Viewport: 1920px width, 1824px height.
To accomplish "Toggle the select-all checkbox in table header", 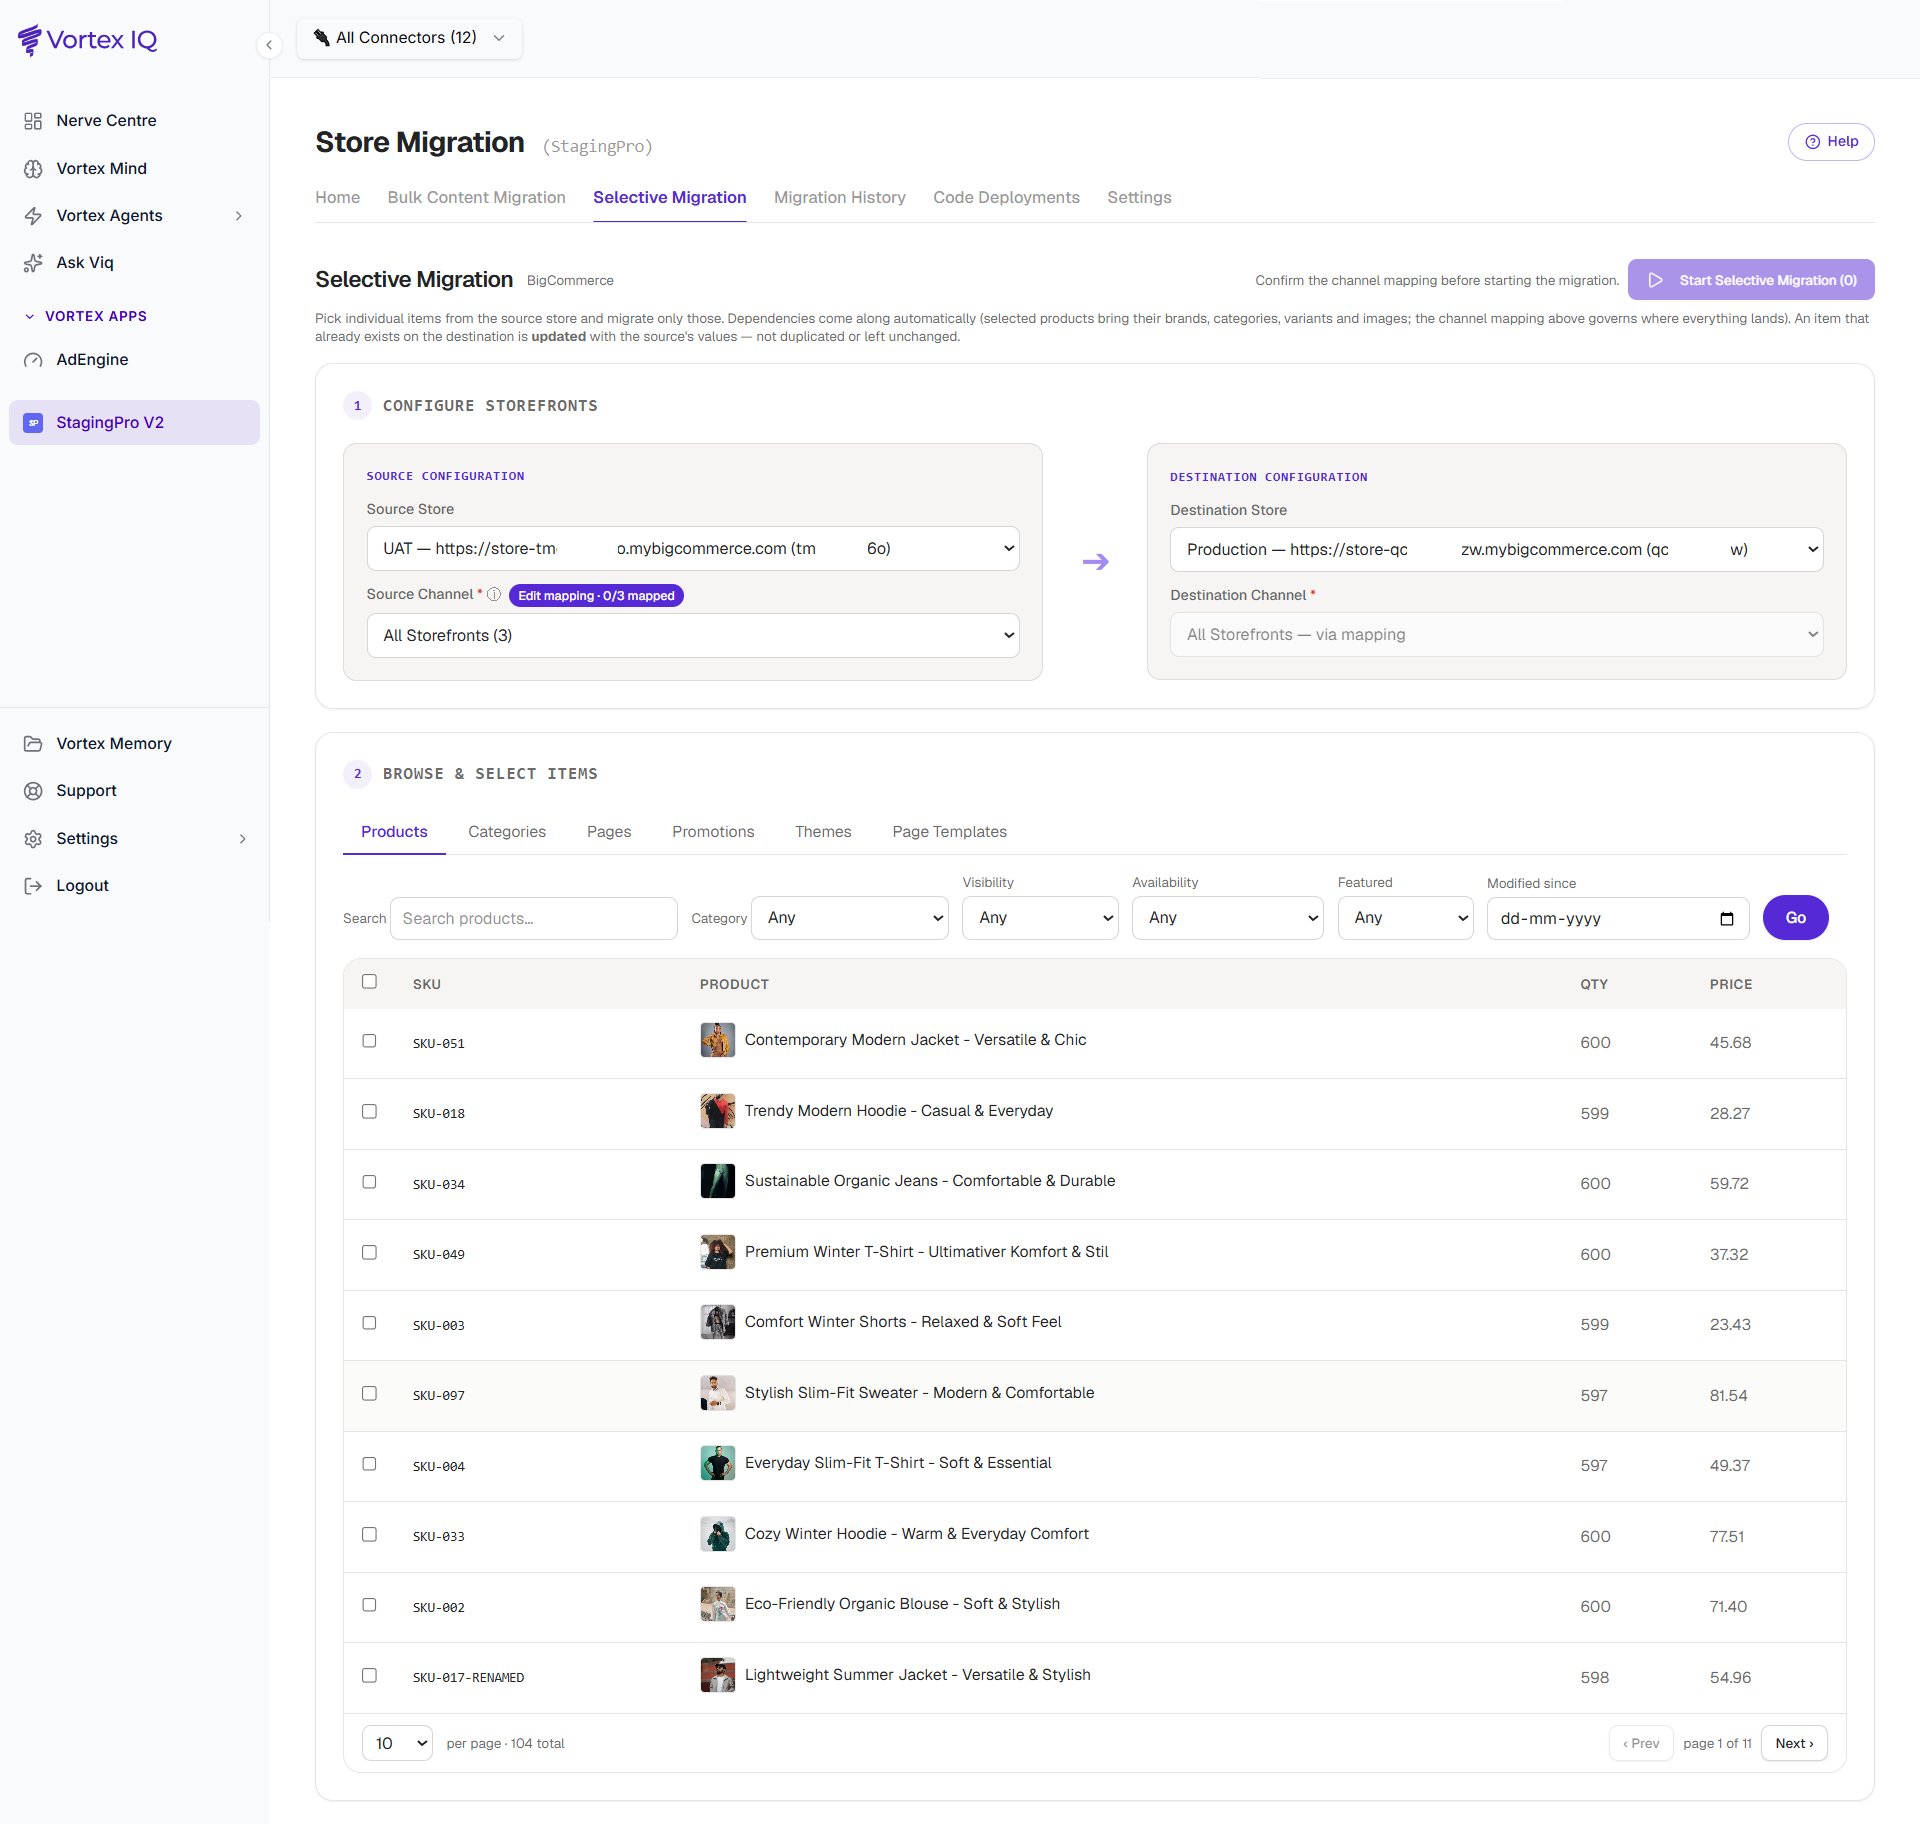I will tap(369, 982).
